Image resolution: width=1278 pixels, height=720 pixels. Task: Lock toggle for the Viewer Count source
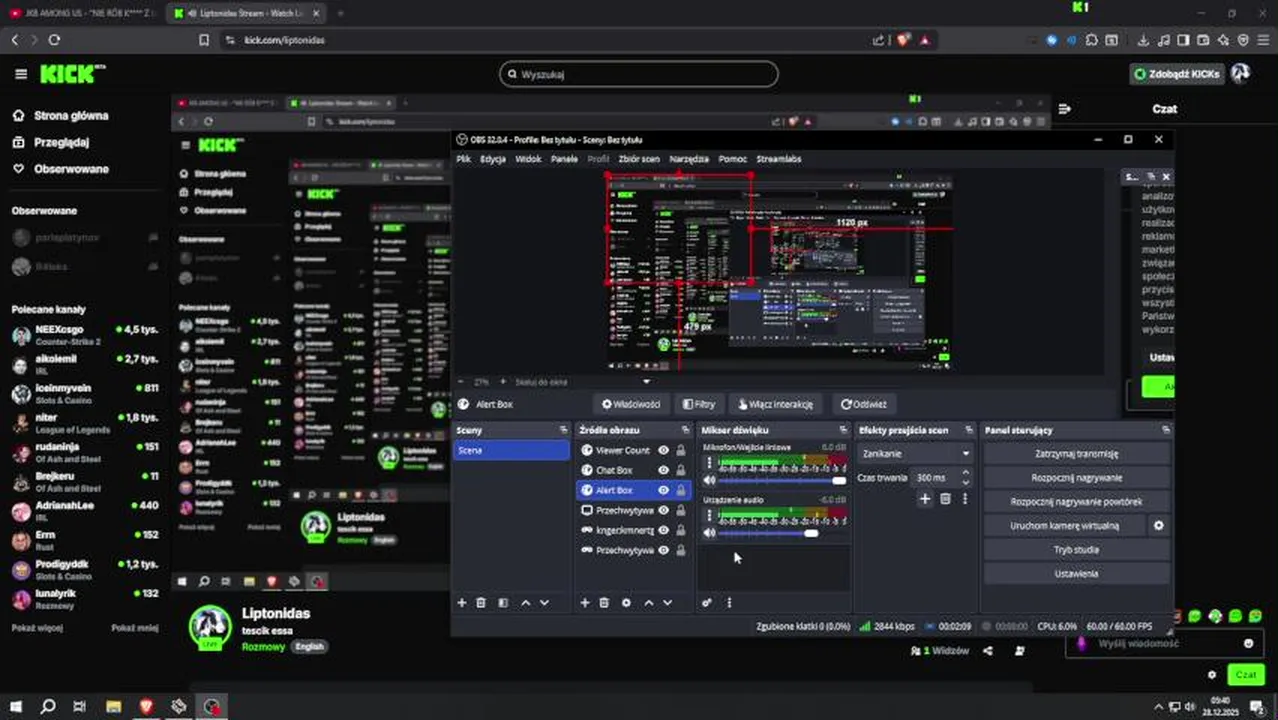[681, 450]
